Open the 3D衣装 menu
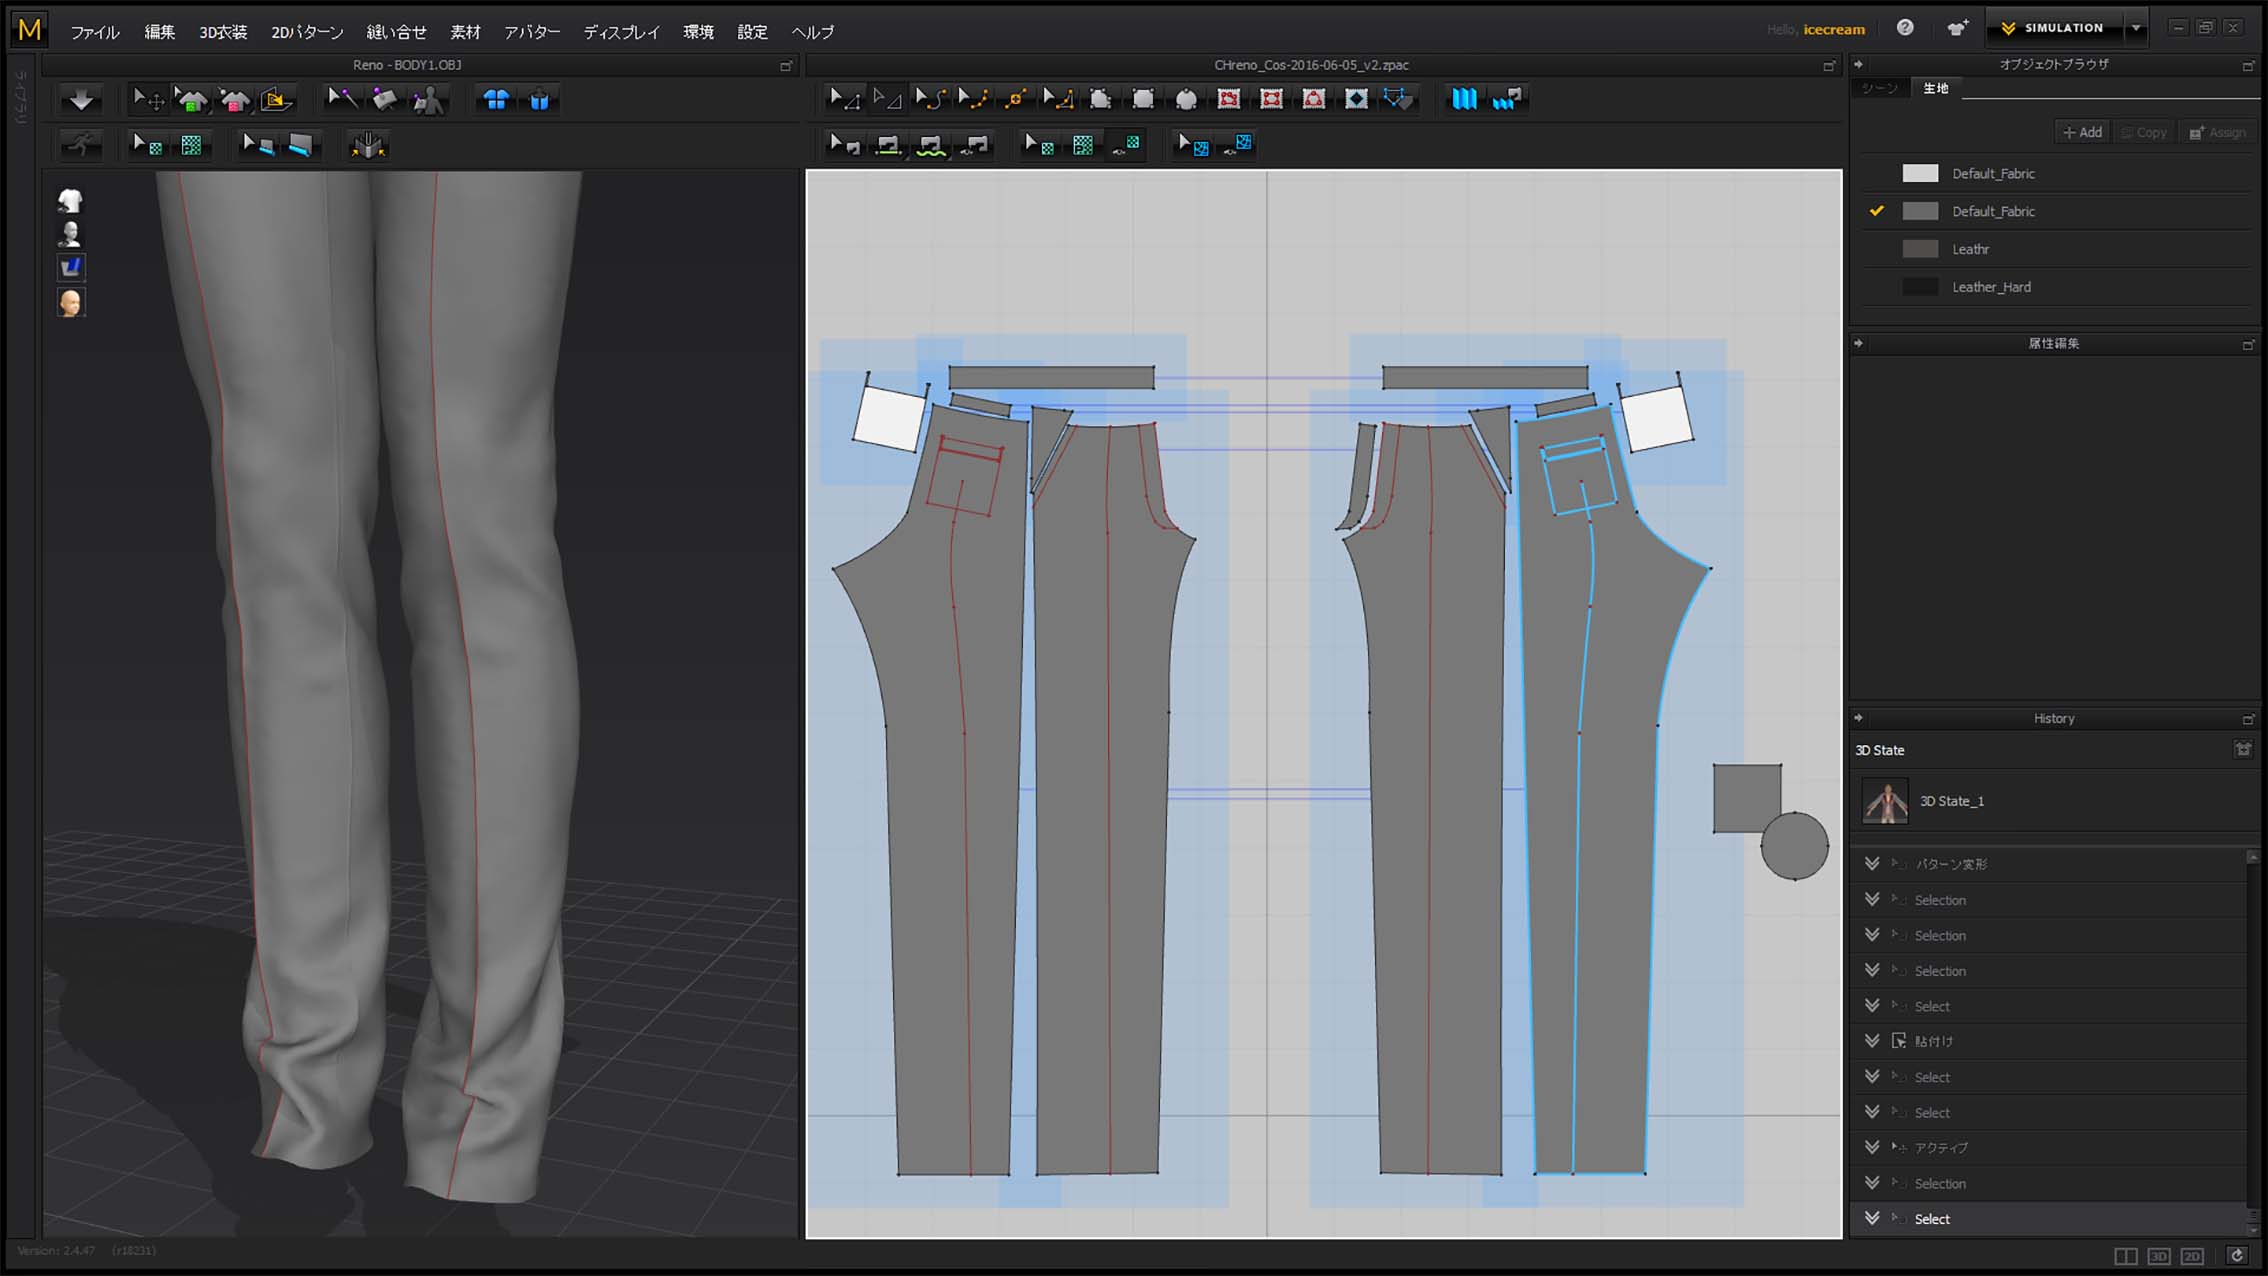Image resolution: width=2268 pixels, height=1276 pixels. click(222, 32)
